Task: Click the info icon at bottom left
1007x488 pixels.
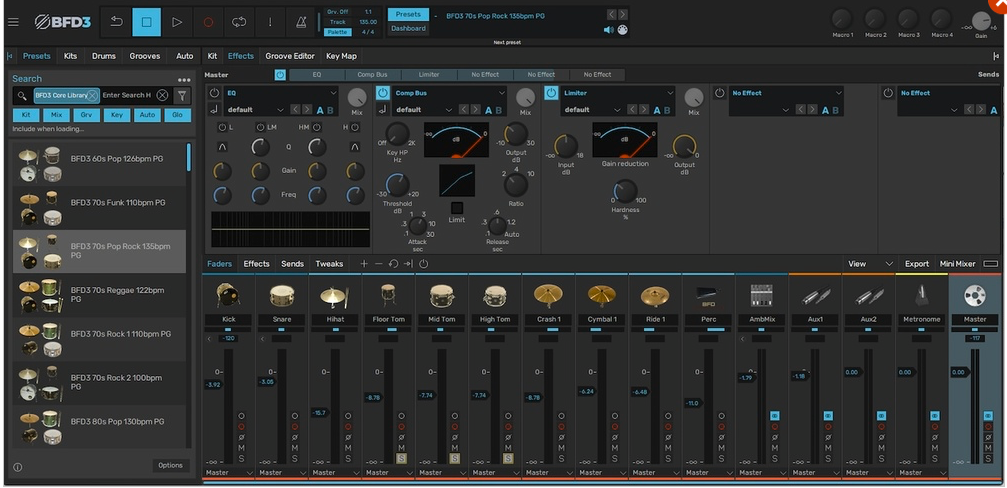Action: coord(17,467)
